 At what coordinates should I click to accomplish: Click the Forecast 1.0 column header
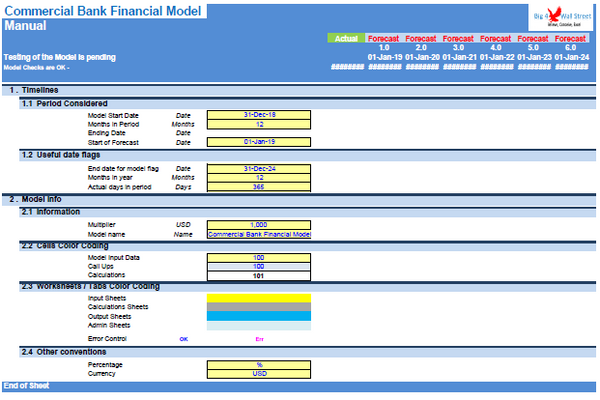click(384, 38)
